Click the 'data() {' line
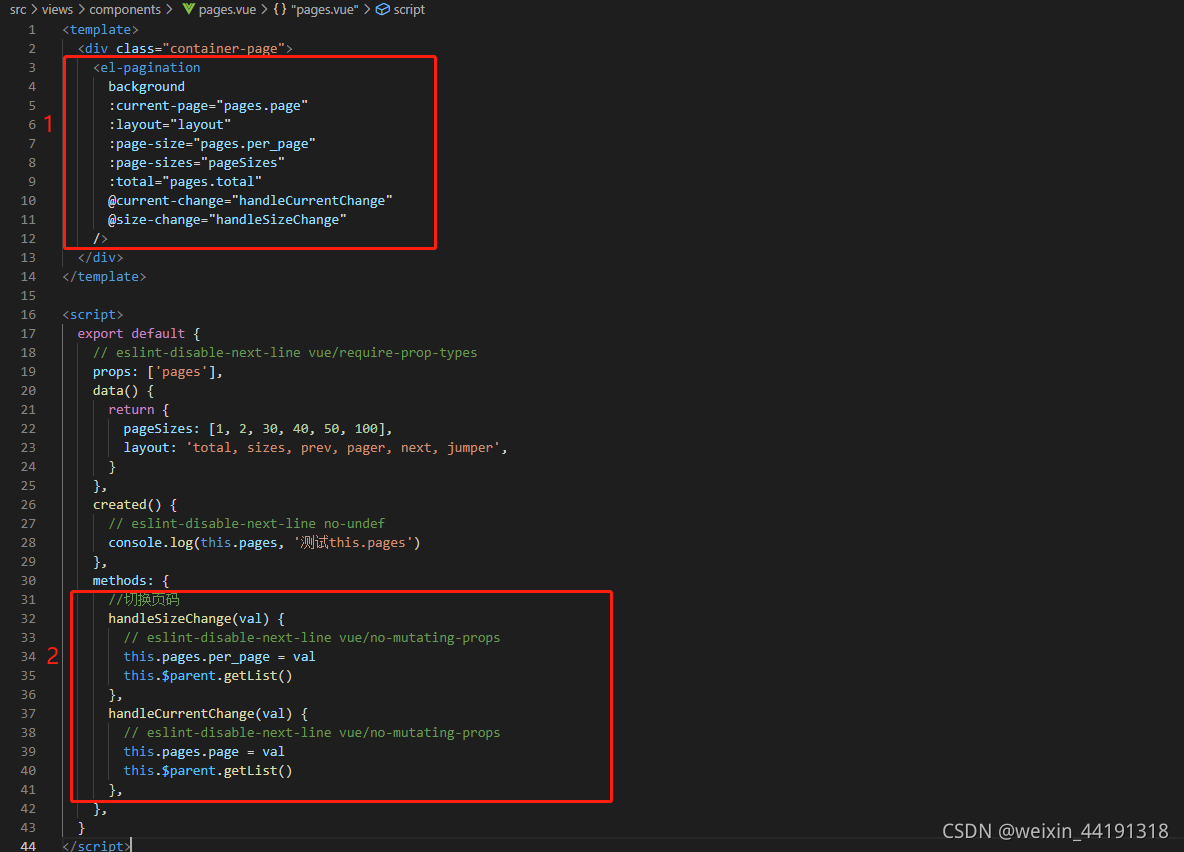This screenshot has height=852, width=1184. coord(123,390)
